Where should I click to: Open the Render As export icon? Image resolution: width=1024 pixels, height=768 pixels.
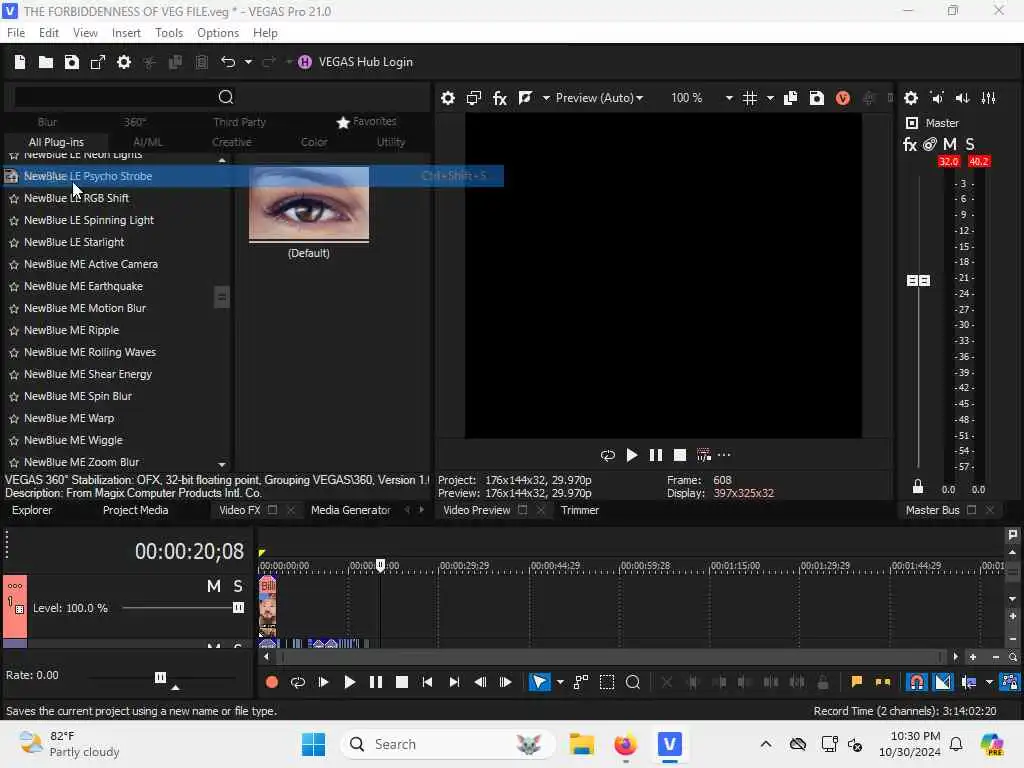(x=98, y=62)
